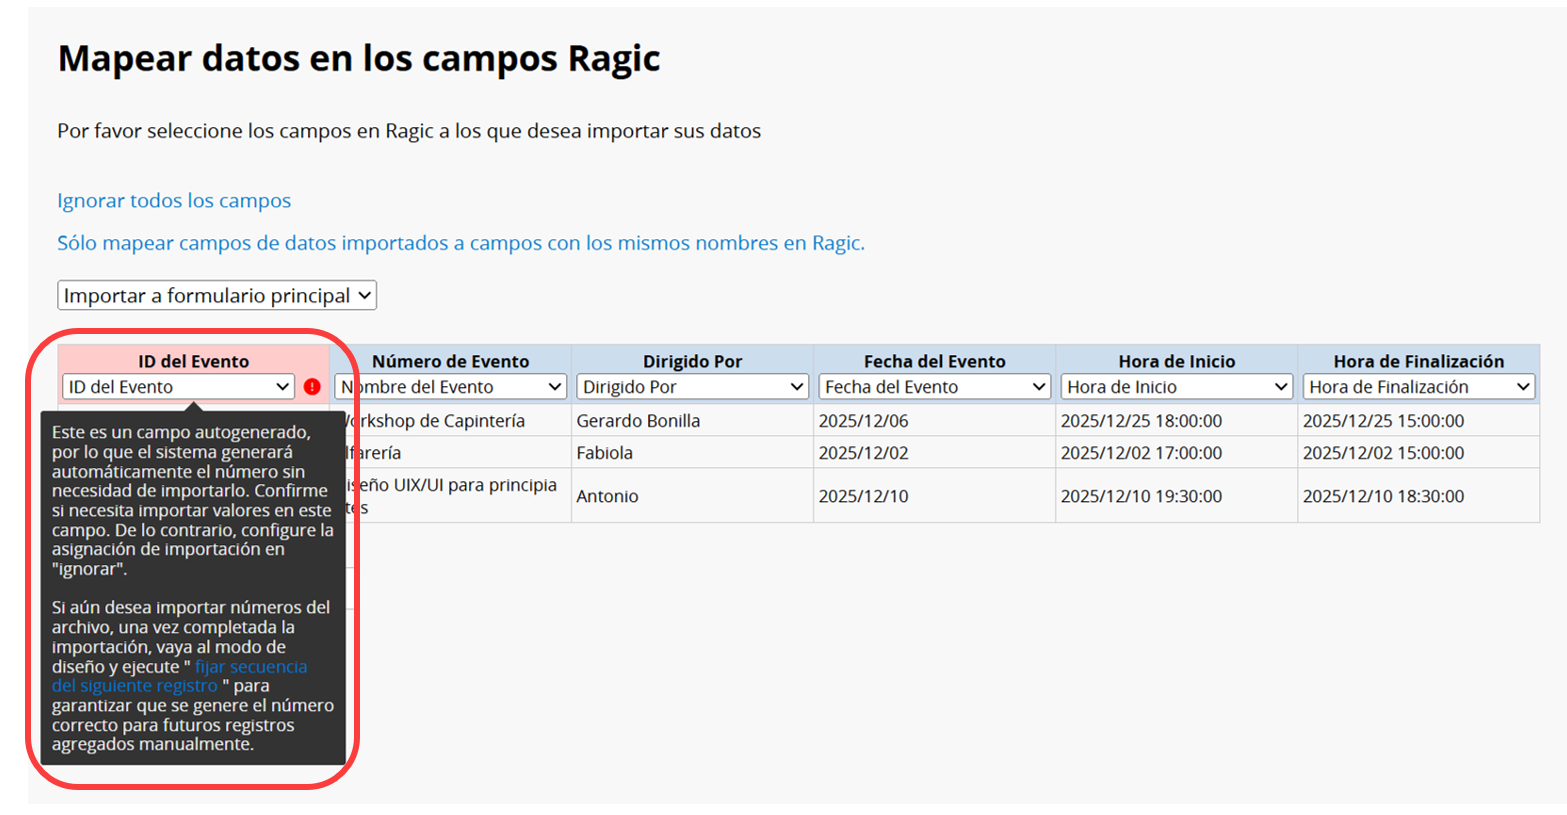
Task: Click the "2025/12/06" event date cell
Action: click(863, 421)
